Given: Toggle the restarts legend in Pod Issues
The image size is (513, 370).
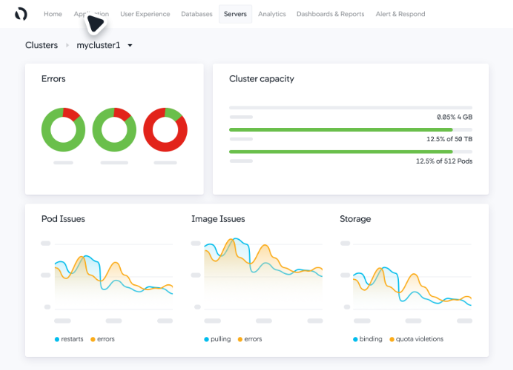Looking at the screenshot, I should 69,339.
